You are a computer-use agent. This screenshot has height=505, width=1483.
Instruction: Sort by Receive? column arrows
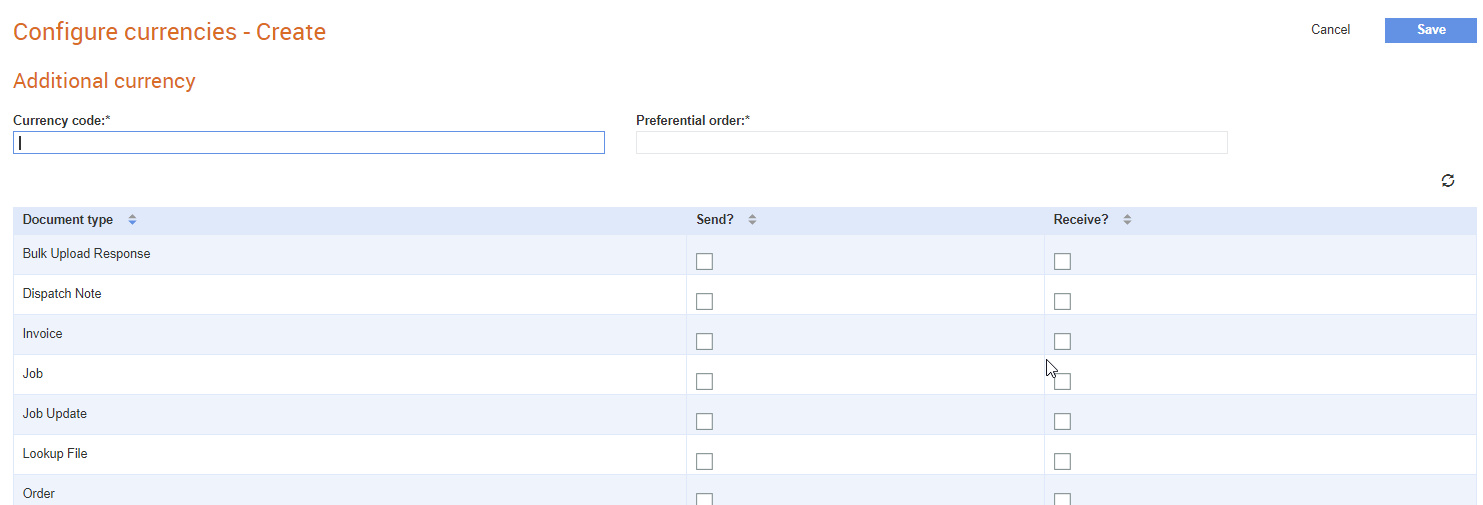tap(1127, 220)
